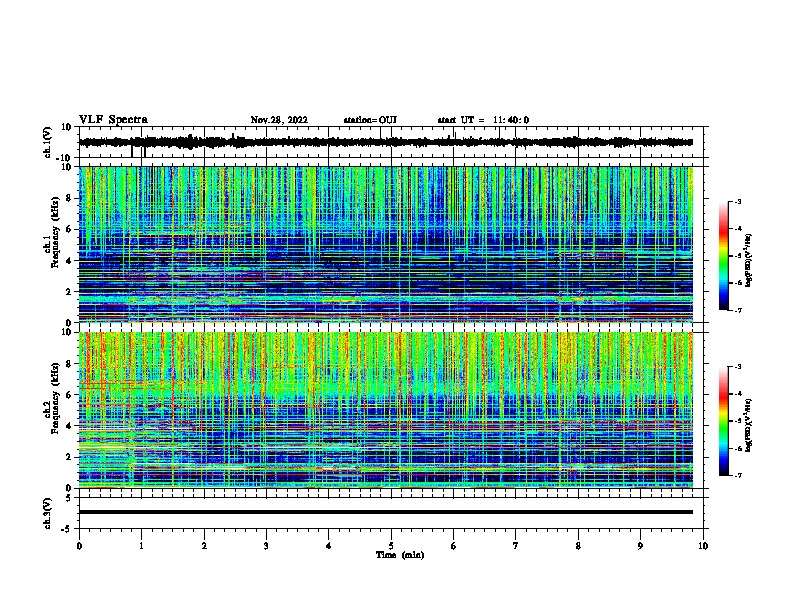The height and width of the screenshot is (612, 792).
Task: Click the time axis tick label "4"
Action: [x=329, y=546]
